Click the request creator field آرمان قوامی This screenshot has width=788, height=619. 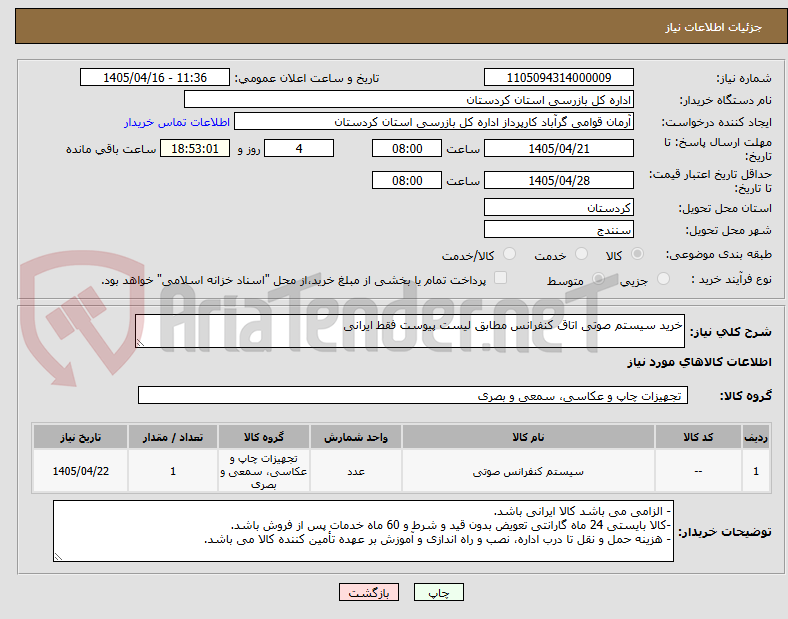[434, 122]
